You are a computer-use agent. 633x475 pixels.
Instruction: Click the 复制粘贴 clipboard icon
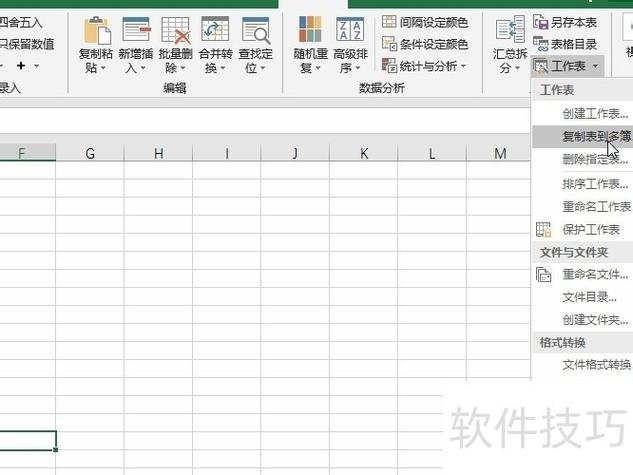click(x=96, y=30)
